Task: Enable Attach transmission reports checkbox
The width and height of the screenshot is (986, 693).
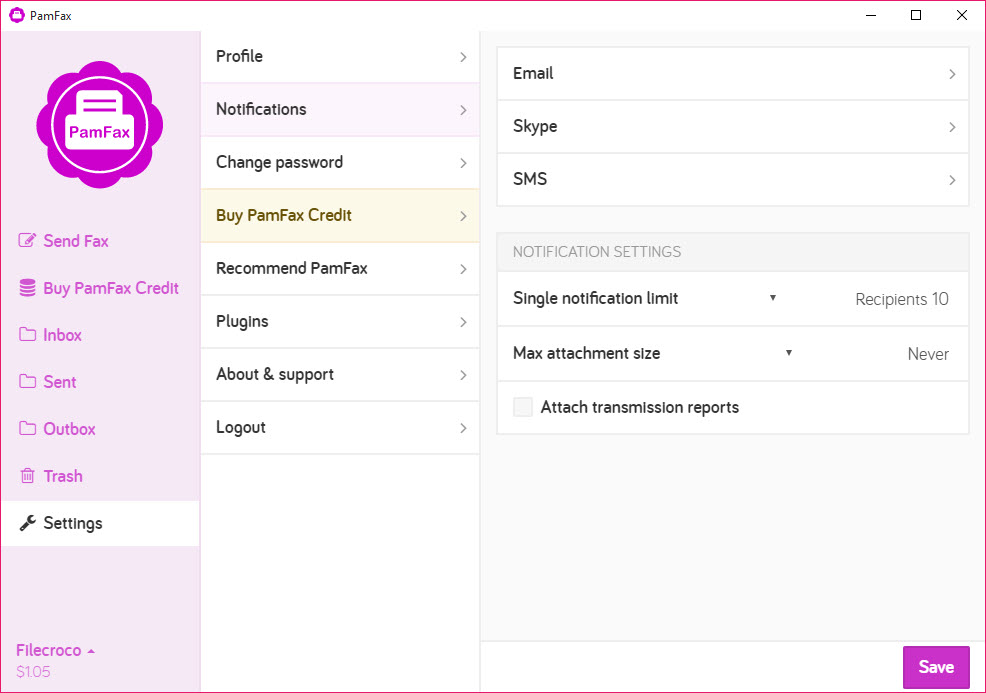Action: [523, 407]
